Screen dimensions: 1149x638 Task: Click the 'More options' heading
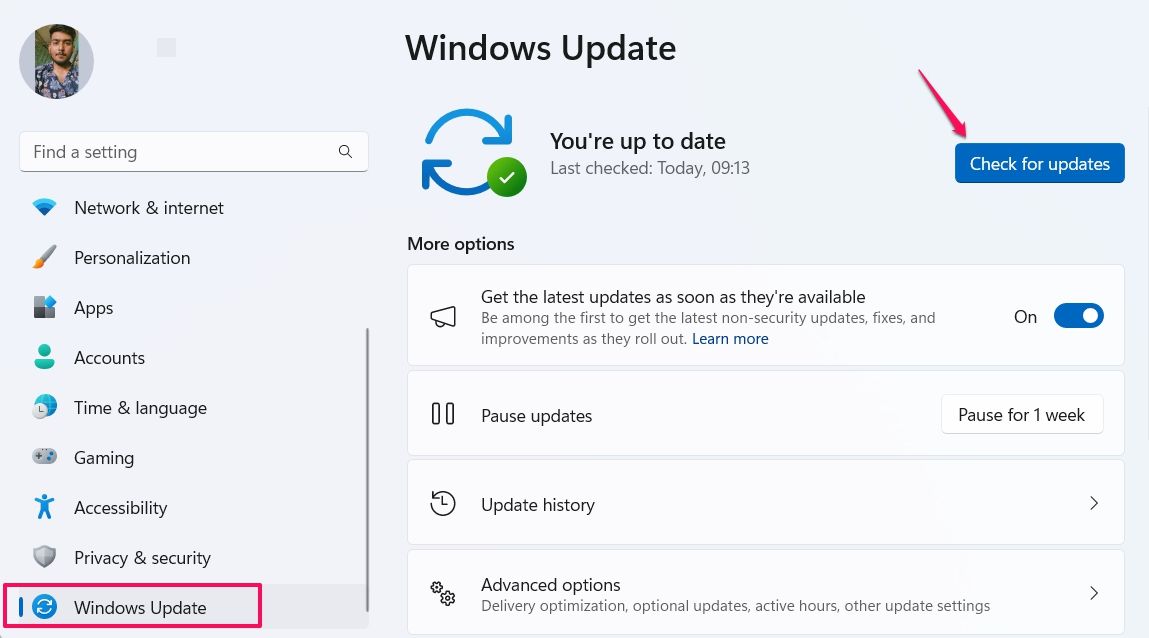(461, 244)
